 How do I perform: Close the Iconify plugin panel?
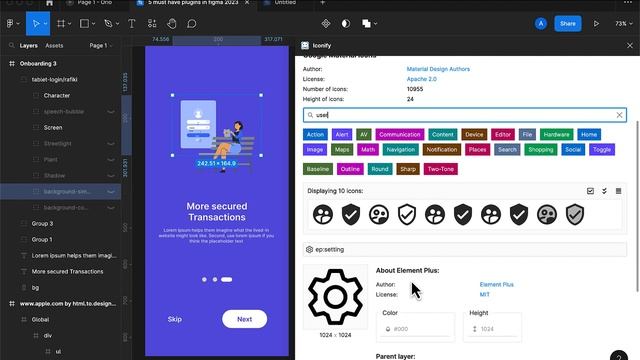629,46
